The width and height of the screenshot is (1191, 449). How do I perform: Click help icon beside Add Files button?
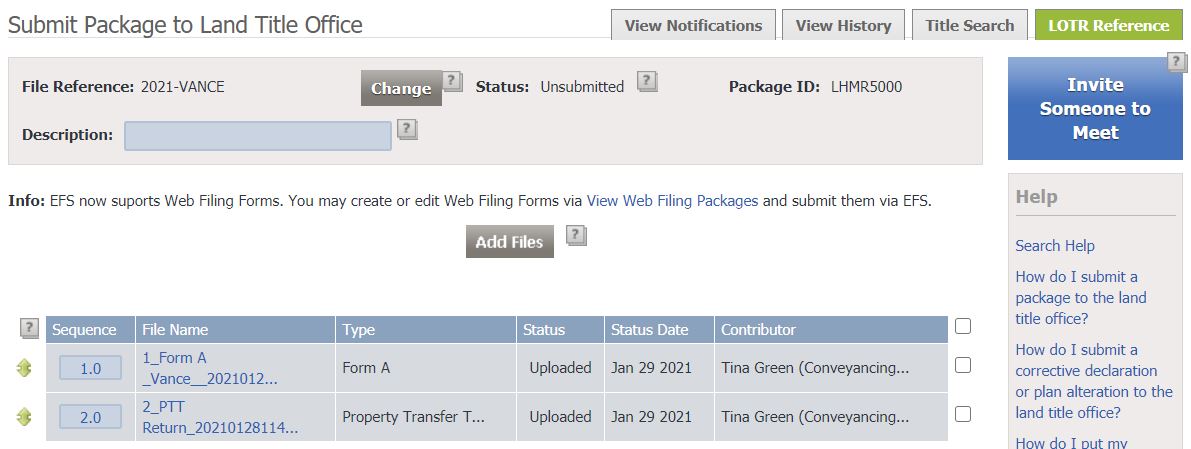[x=577, y=236]
